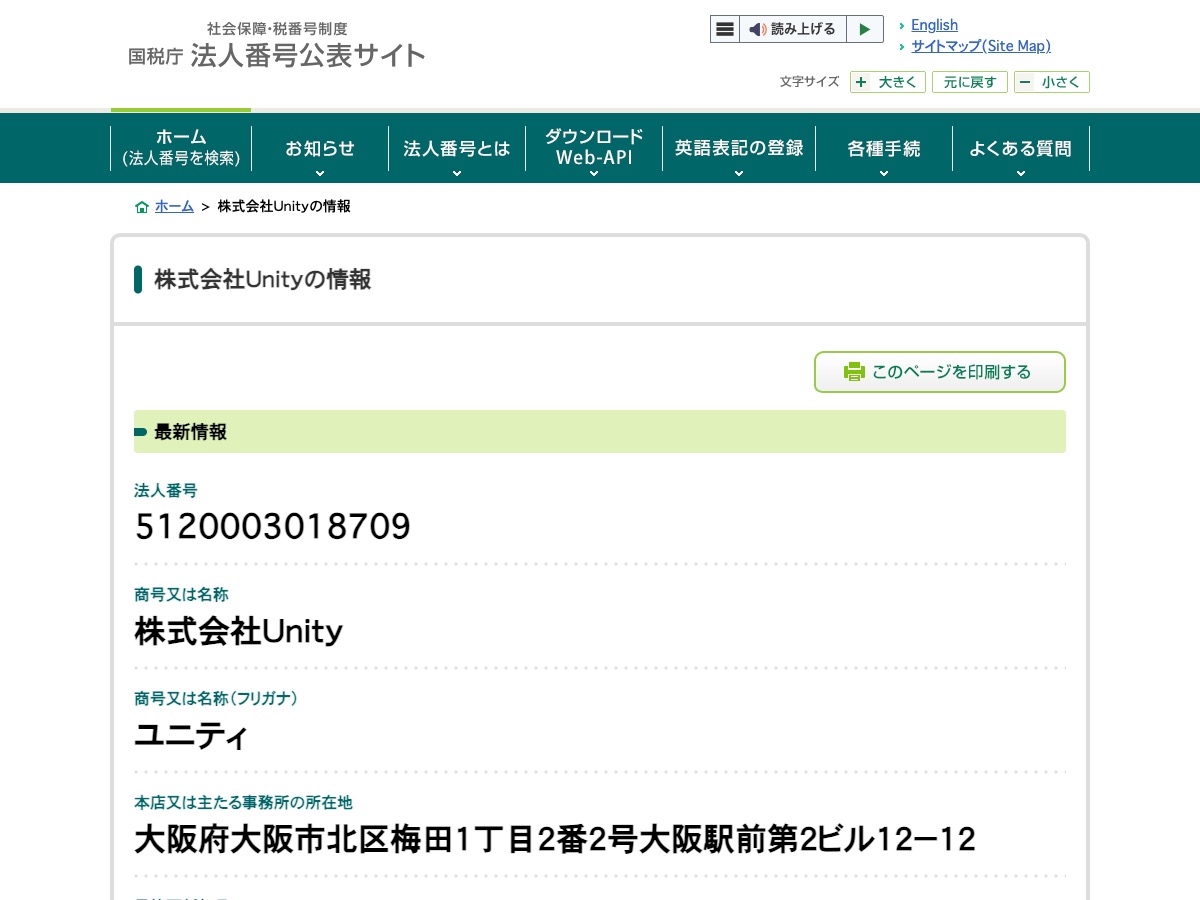Open サイトマップ(Site Map) link
The width and height of the screenshot is (1200, 900).
(981, 46)
